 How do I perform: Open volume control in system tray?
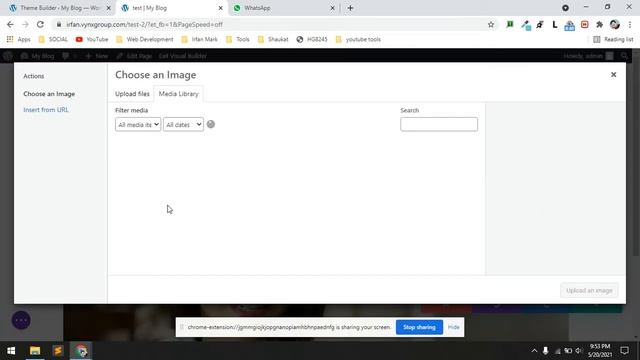(578, 351)
